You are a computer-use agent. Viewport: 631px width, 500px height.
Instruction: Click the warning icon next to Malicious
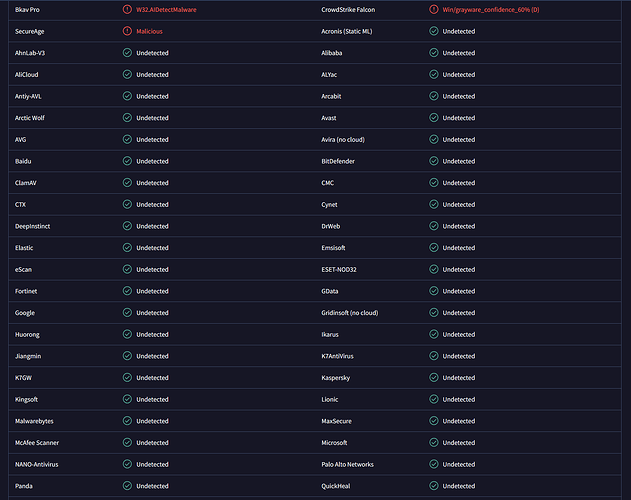tap(127, 31)
